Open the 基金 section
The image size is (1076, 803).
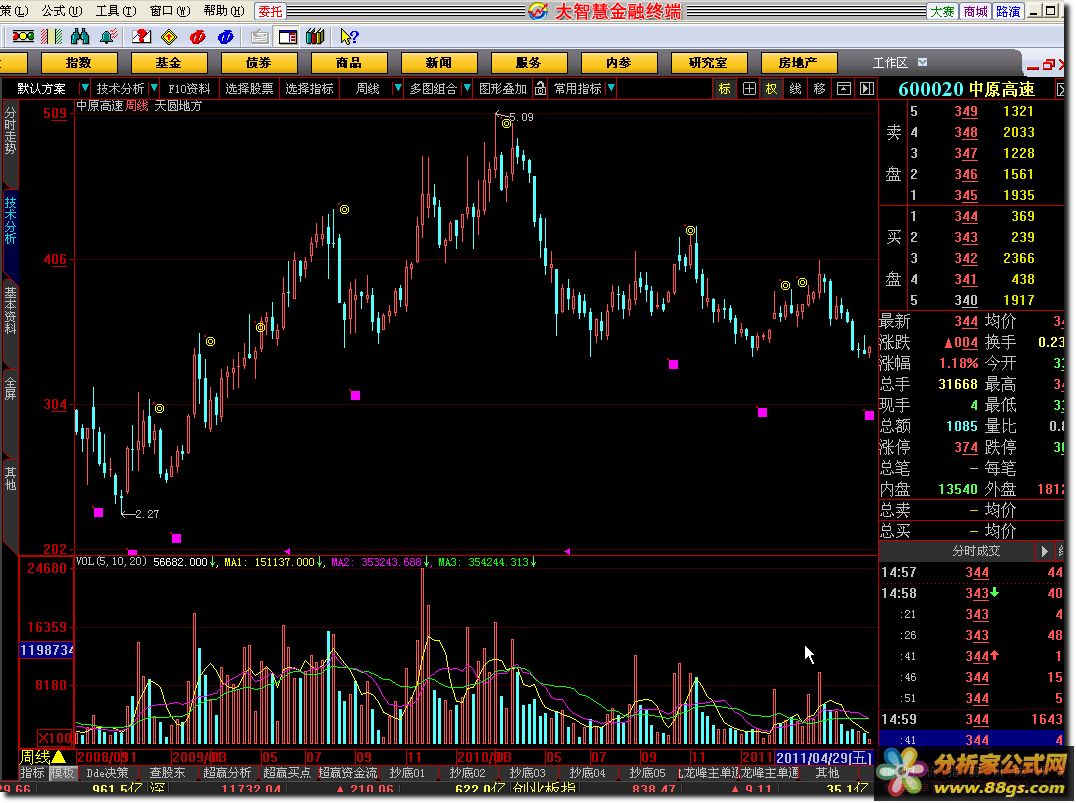(x=169, y=62)
